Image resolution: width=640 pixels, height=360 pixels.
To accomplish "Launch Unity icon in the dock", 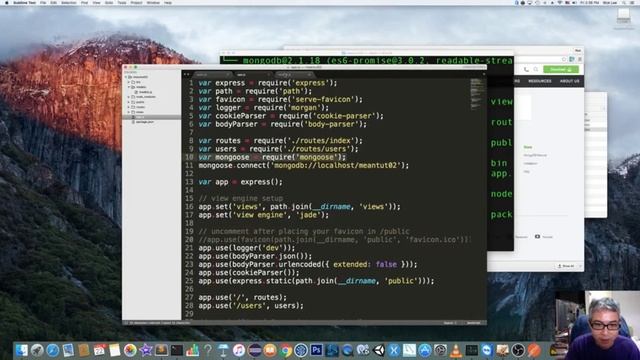I will click(x=379, y=350).
